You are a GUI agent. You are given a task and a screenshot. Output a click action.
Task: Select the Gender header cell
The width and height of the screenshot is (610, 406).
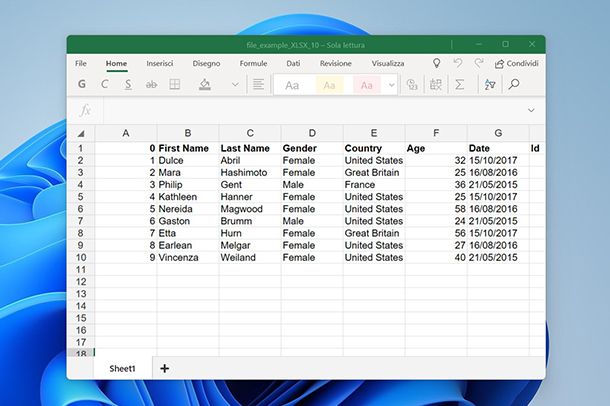(312, 148)
